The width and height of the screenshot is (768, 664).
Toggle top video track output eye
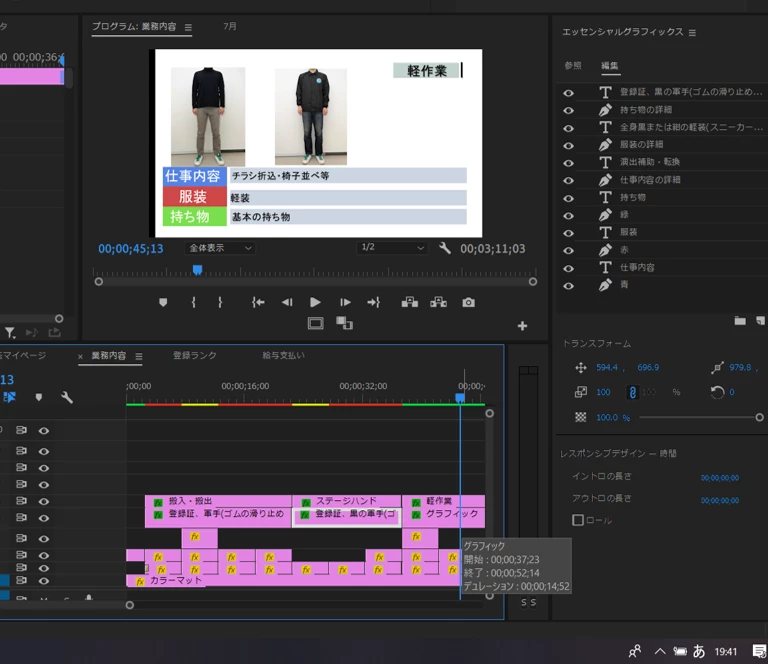pyautogui.click(x=44, y=430)
